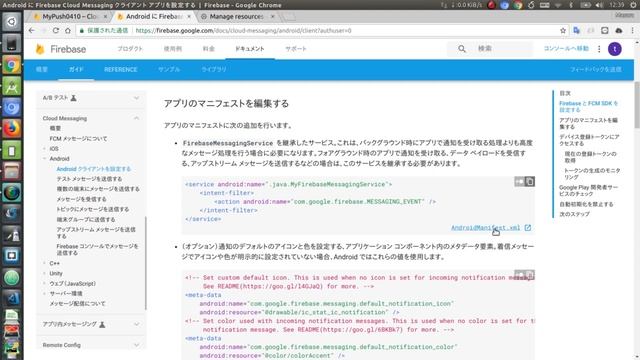Open Chromium from the dock
Image resolution: width=640 pixels, height=360 pixels.
click(x=11, y=107)
